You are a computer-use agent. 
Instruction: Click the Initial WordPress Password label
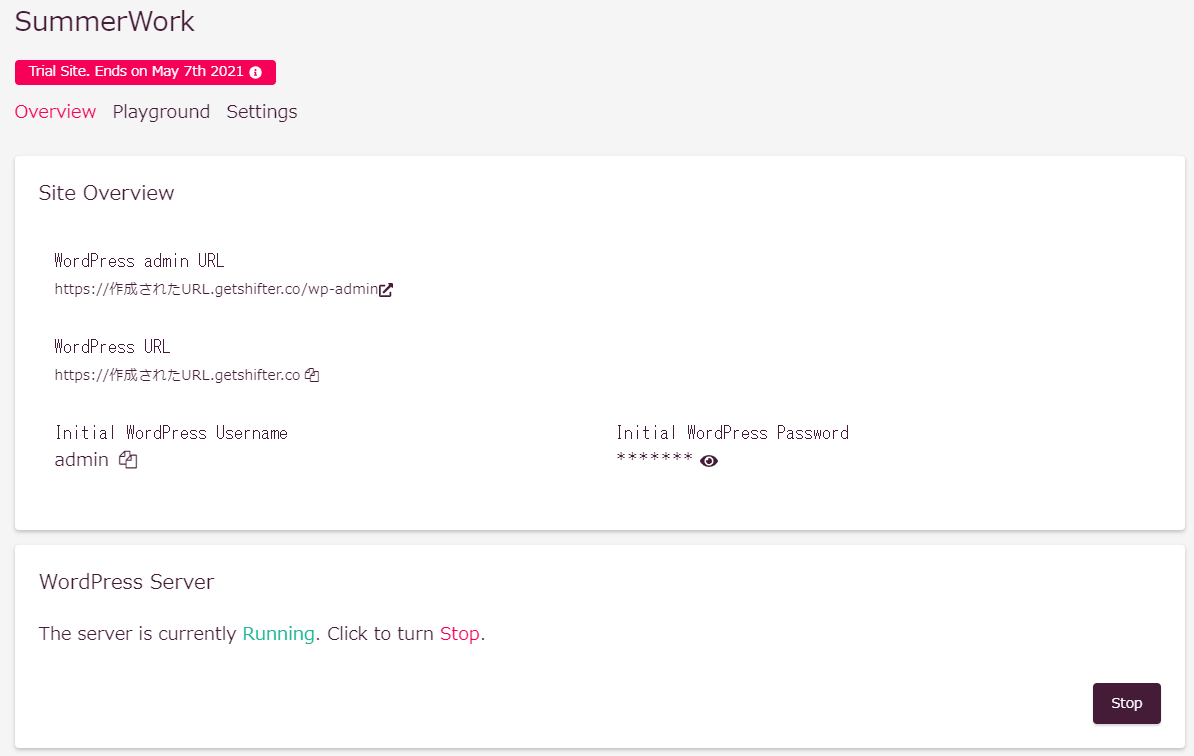[733, 433]
